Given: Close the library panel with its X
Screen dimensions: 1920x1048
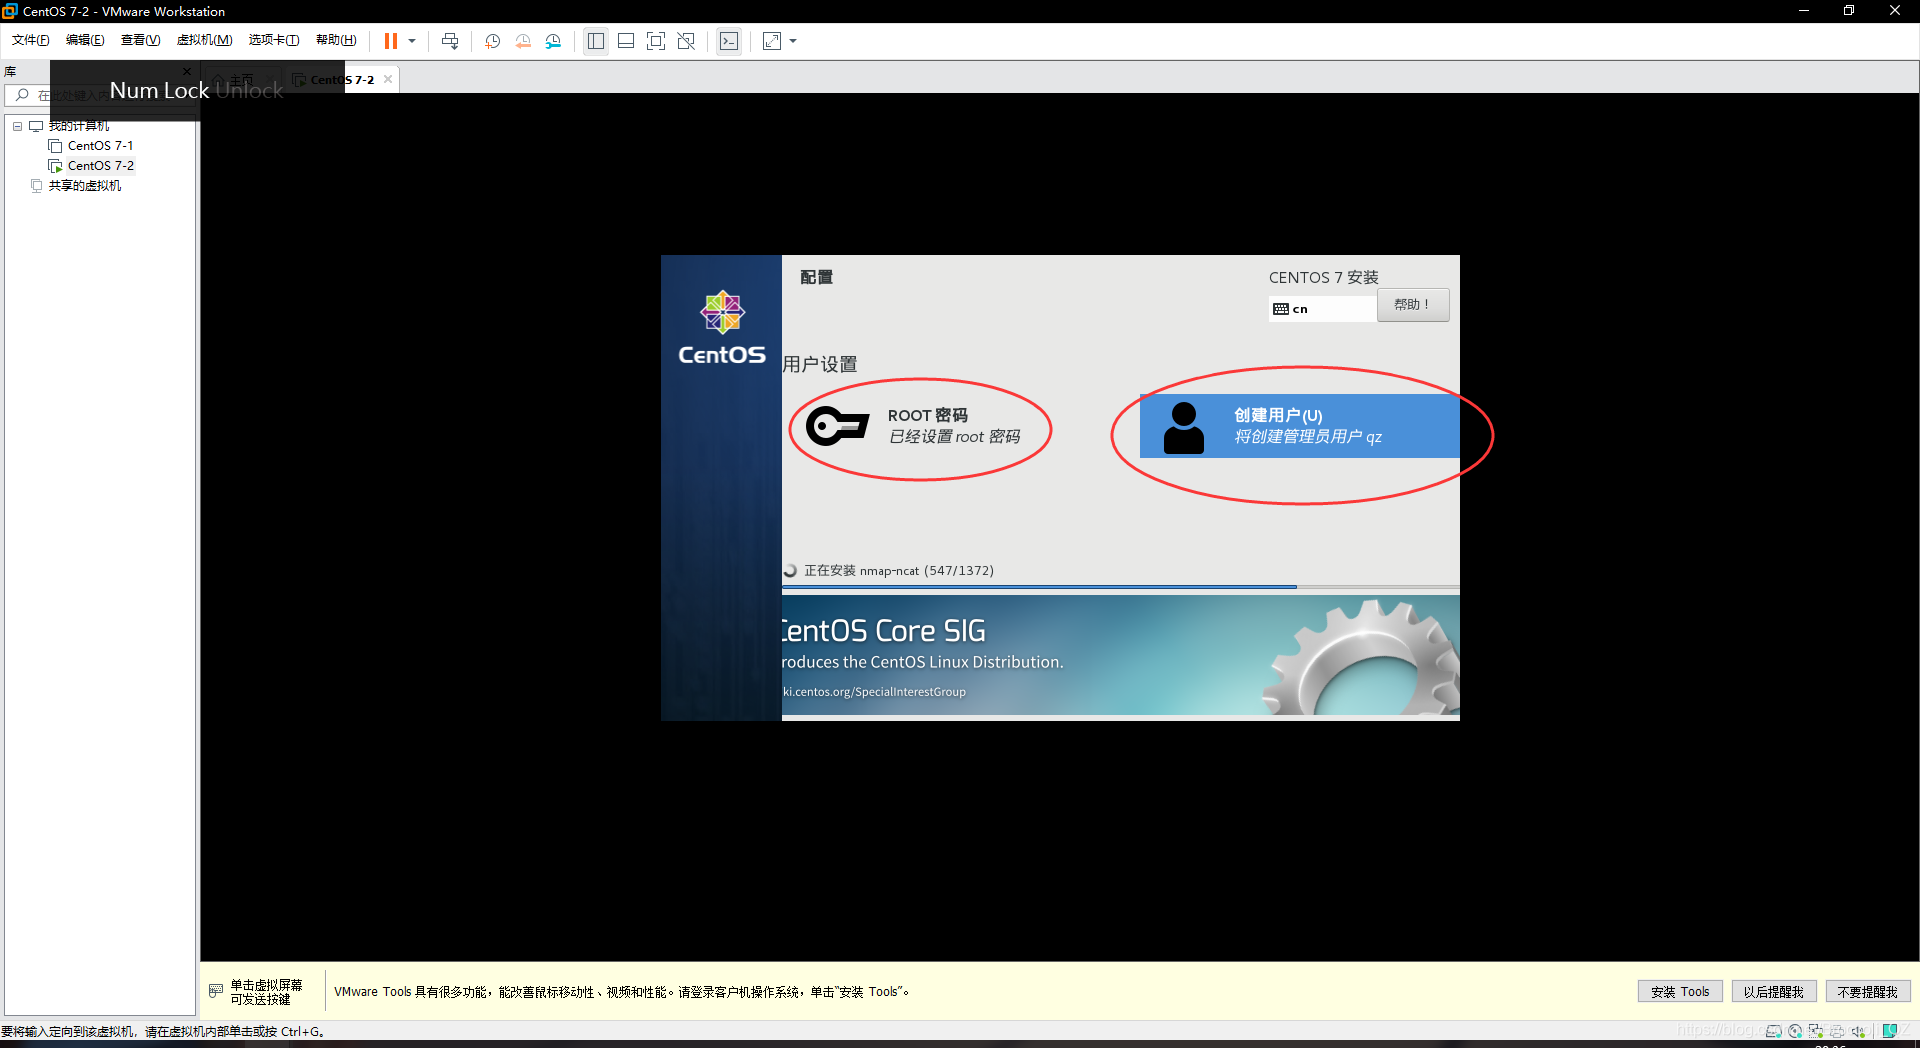Looking at the screenshot, I should (187, 71).
